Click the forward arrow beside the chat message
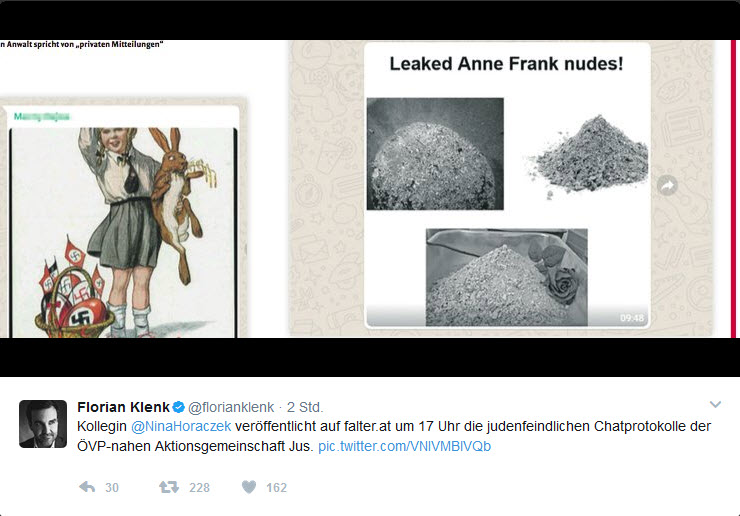The image size is (740, 516). click(x=667, y=185)
